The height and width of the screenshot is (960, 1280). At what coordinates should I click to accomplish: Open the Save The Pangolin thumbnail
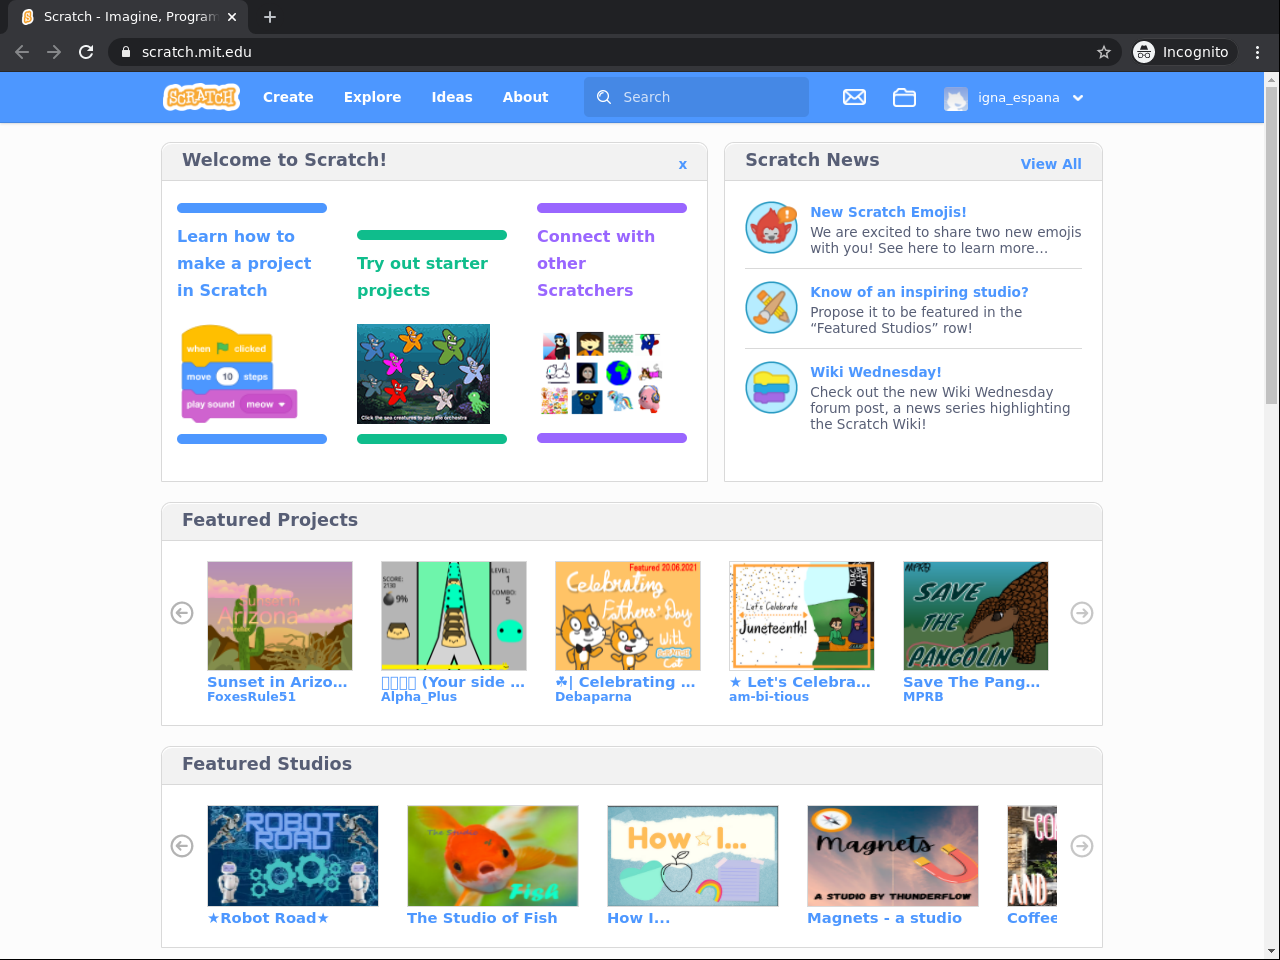pos(976,616)
